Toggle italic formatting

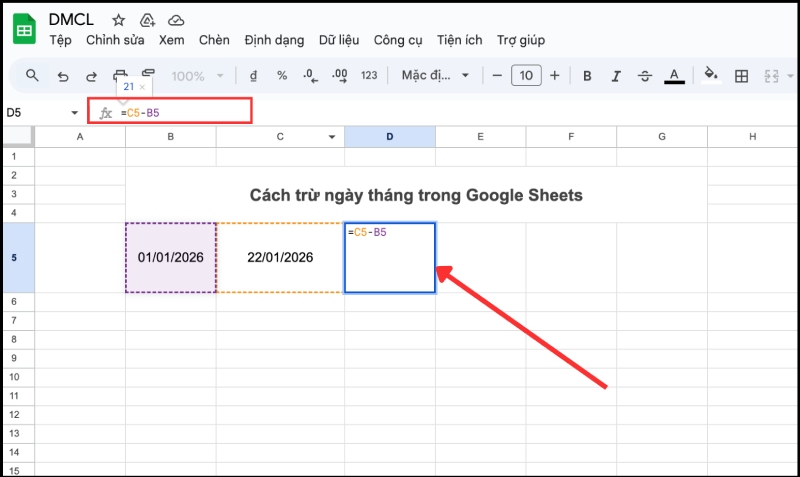click(616, 76)
